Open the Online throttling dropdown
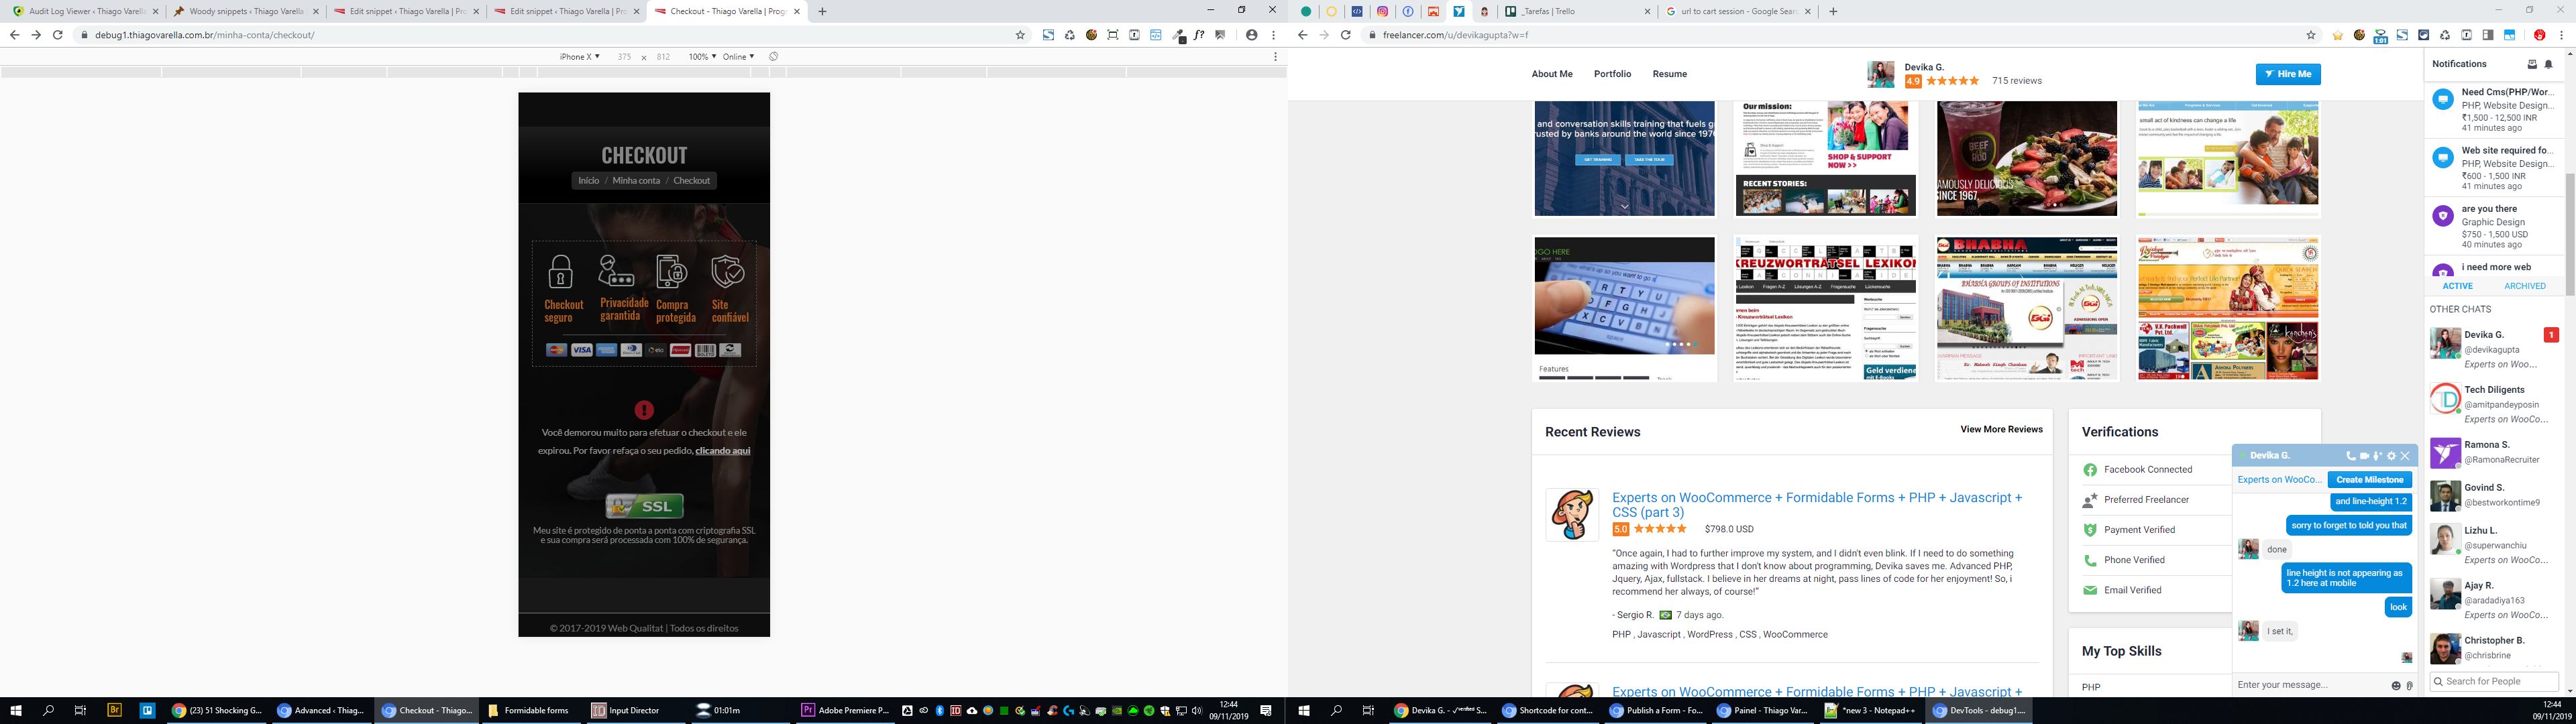 click(738, 57)
